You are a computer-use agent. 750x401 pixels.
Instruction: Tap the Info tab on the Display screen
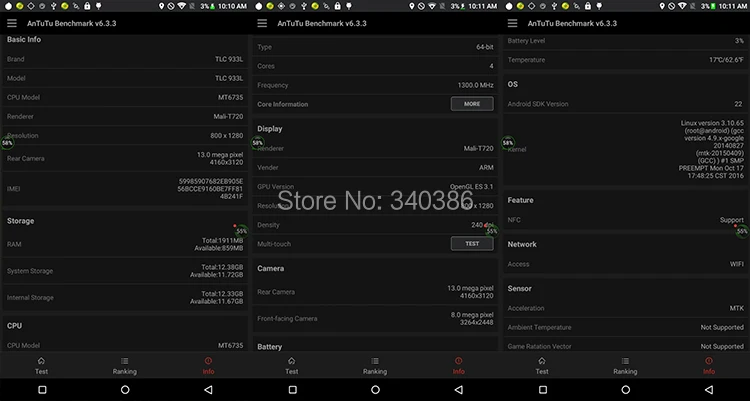[458, 366]
